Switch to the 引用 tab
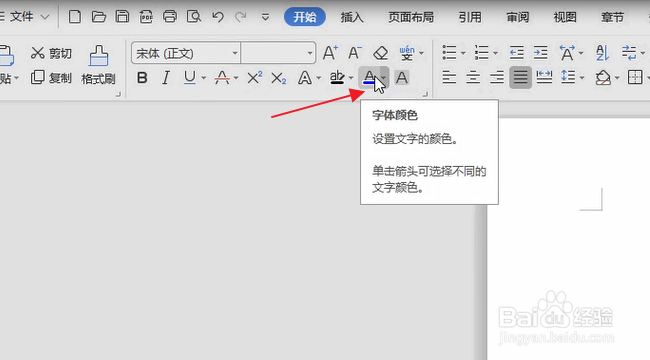This screenshot has width=650, height=360. (x=470, y=17)
